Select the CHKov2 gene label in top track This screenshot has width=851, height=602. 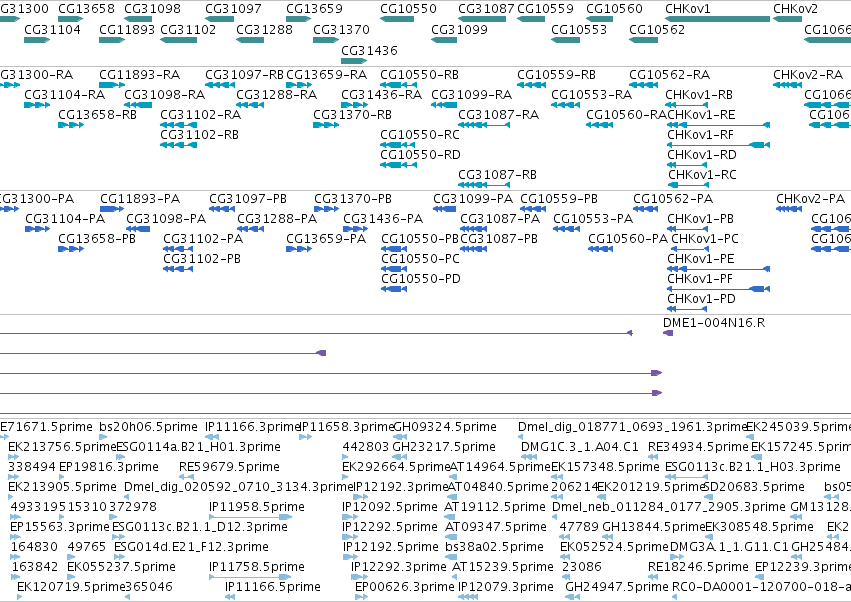click(795, 9)
